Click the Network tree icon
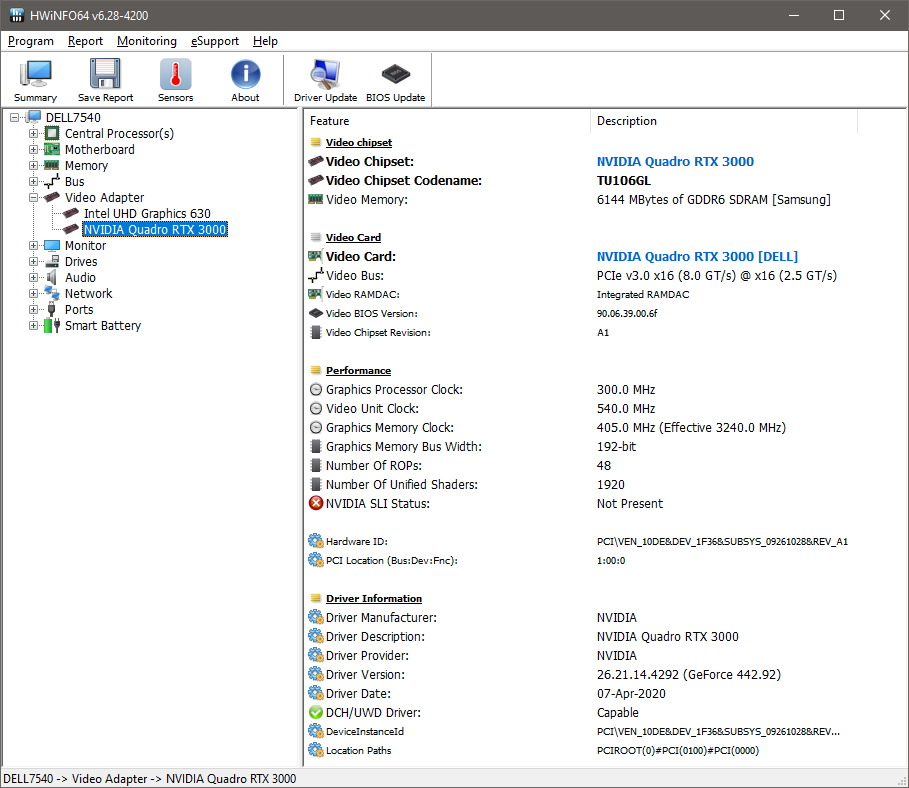 pos(52,293)
